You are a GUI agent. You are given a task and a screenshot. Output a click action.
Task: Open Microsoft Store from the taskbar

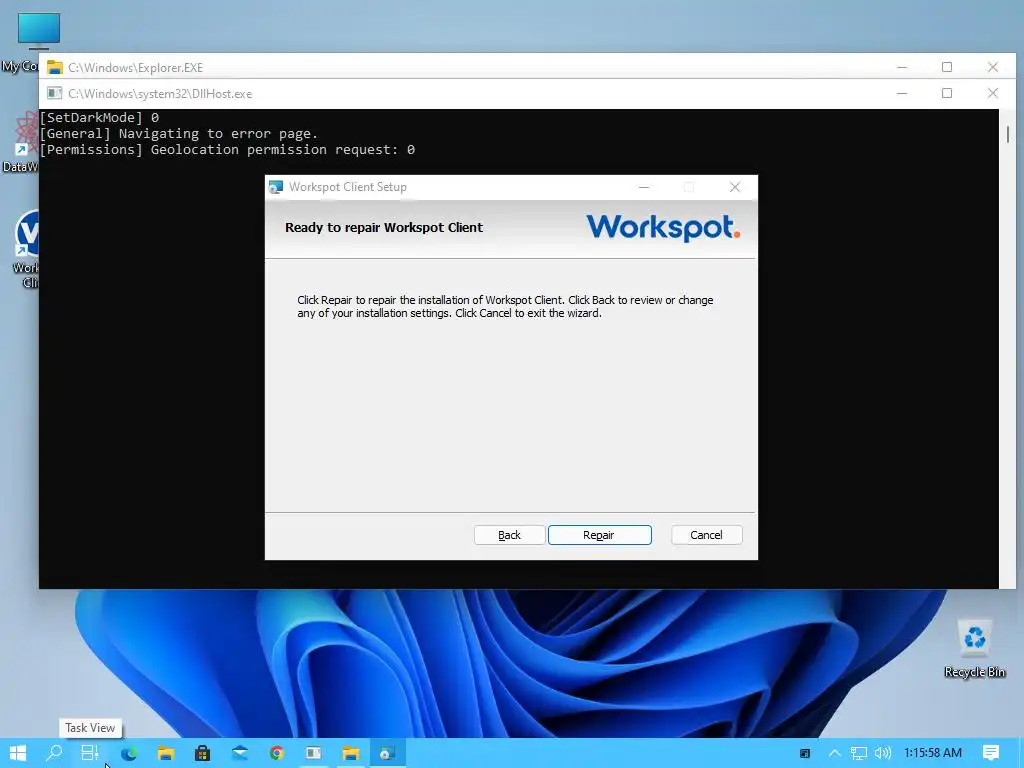(x=202, y=753)
